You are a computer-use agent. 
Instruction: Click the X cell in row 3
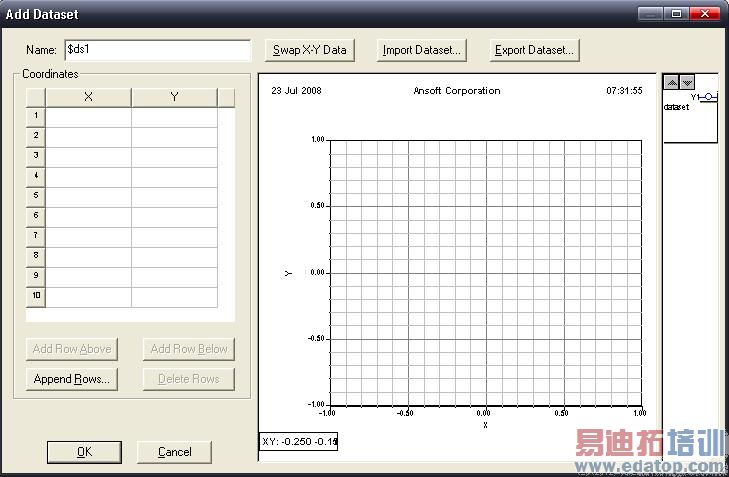tap(88, 157)
